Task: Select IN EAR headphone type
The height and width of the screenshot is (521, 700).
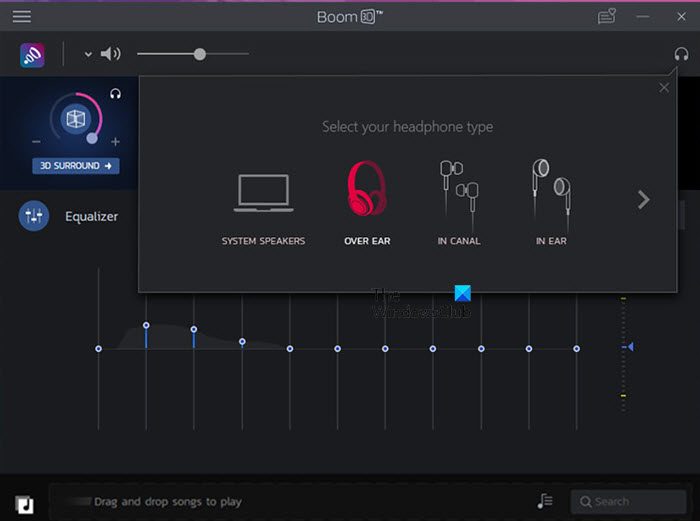Action: pos(551,203)
